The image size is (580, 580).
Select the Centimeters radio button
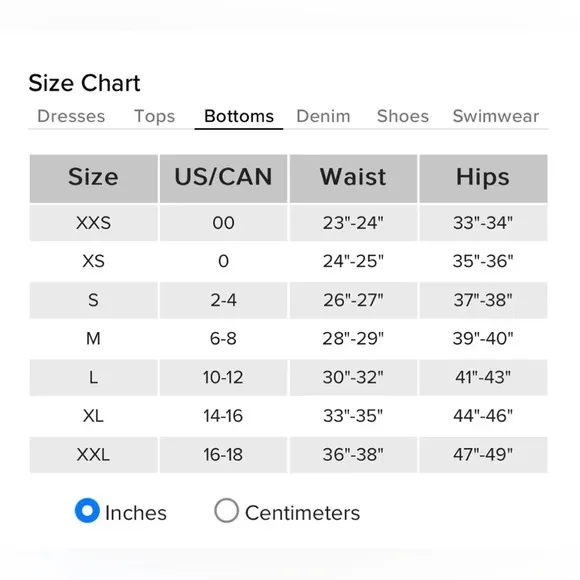tap(226, 510)
